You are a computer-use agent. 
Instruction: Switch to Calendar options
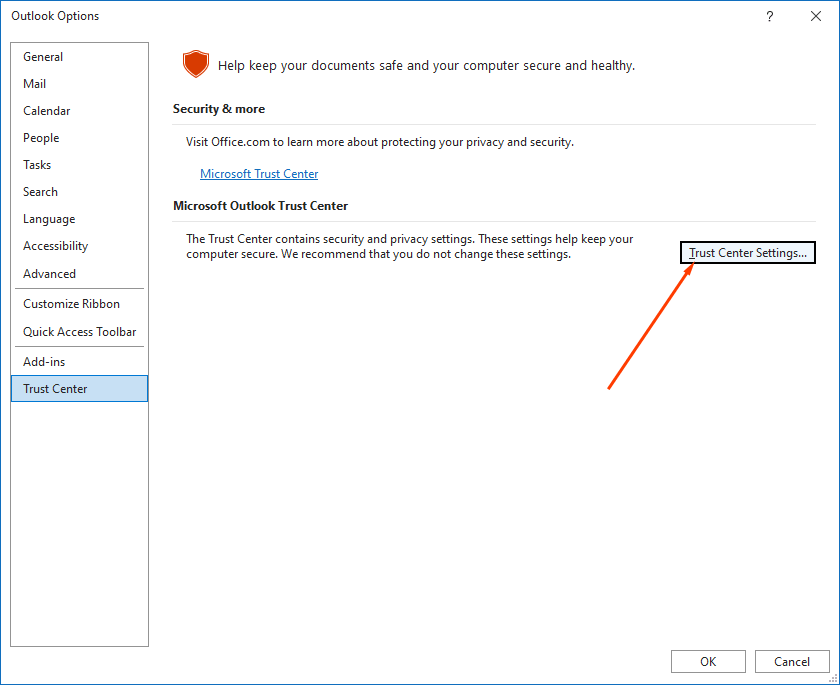point(47,110)
